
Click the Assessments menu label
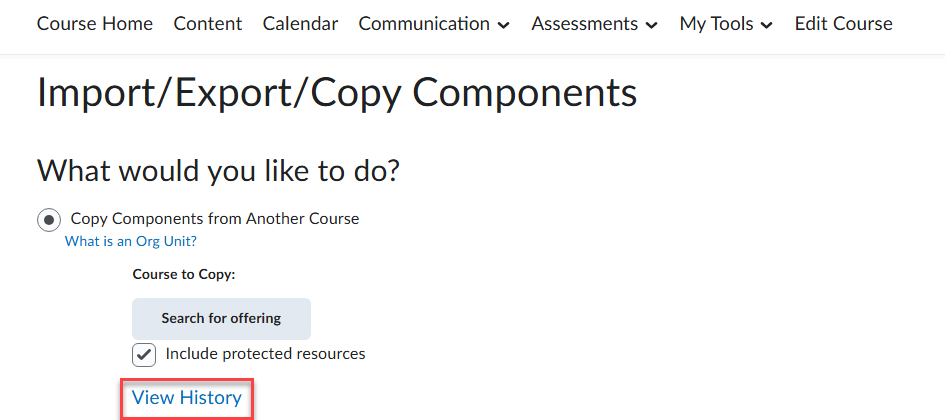tap(584, 24)
